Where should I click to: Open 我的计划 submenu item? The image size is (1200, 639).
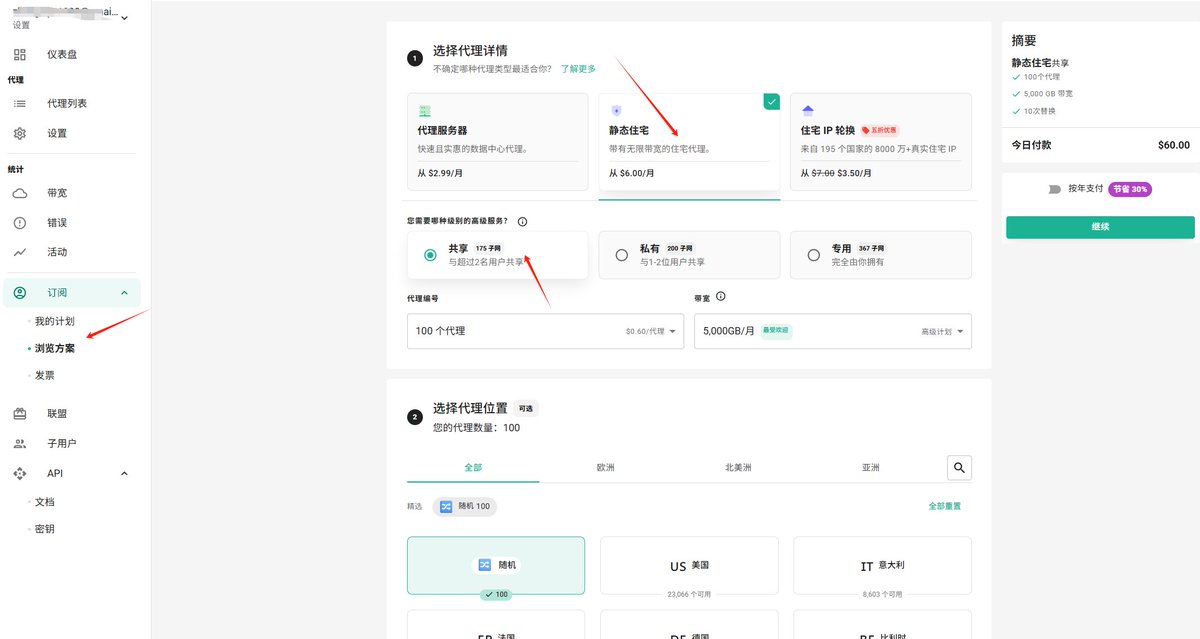click(x=55, y=321)
